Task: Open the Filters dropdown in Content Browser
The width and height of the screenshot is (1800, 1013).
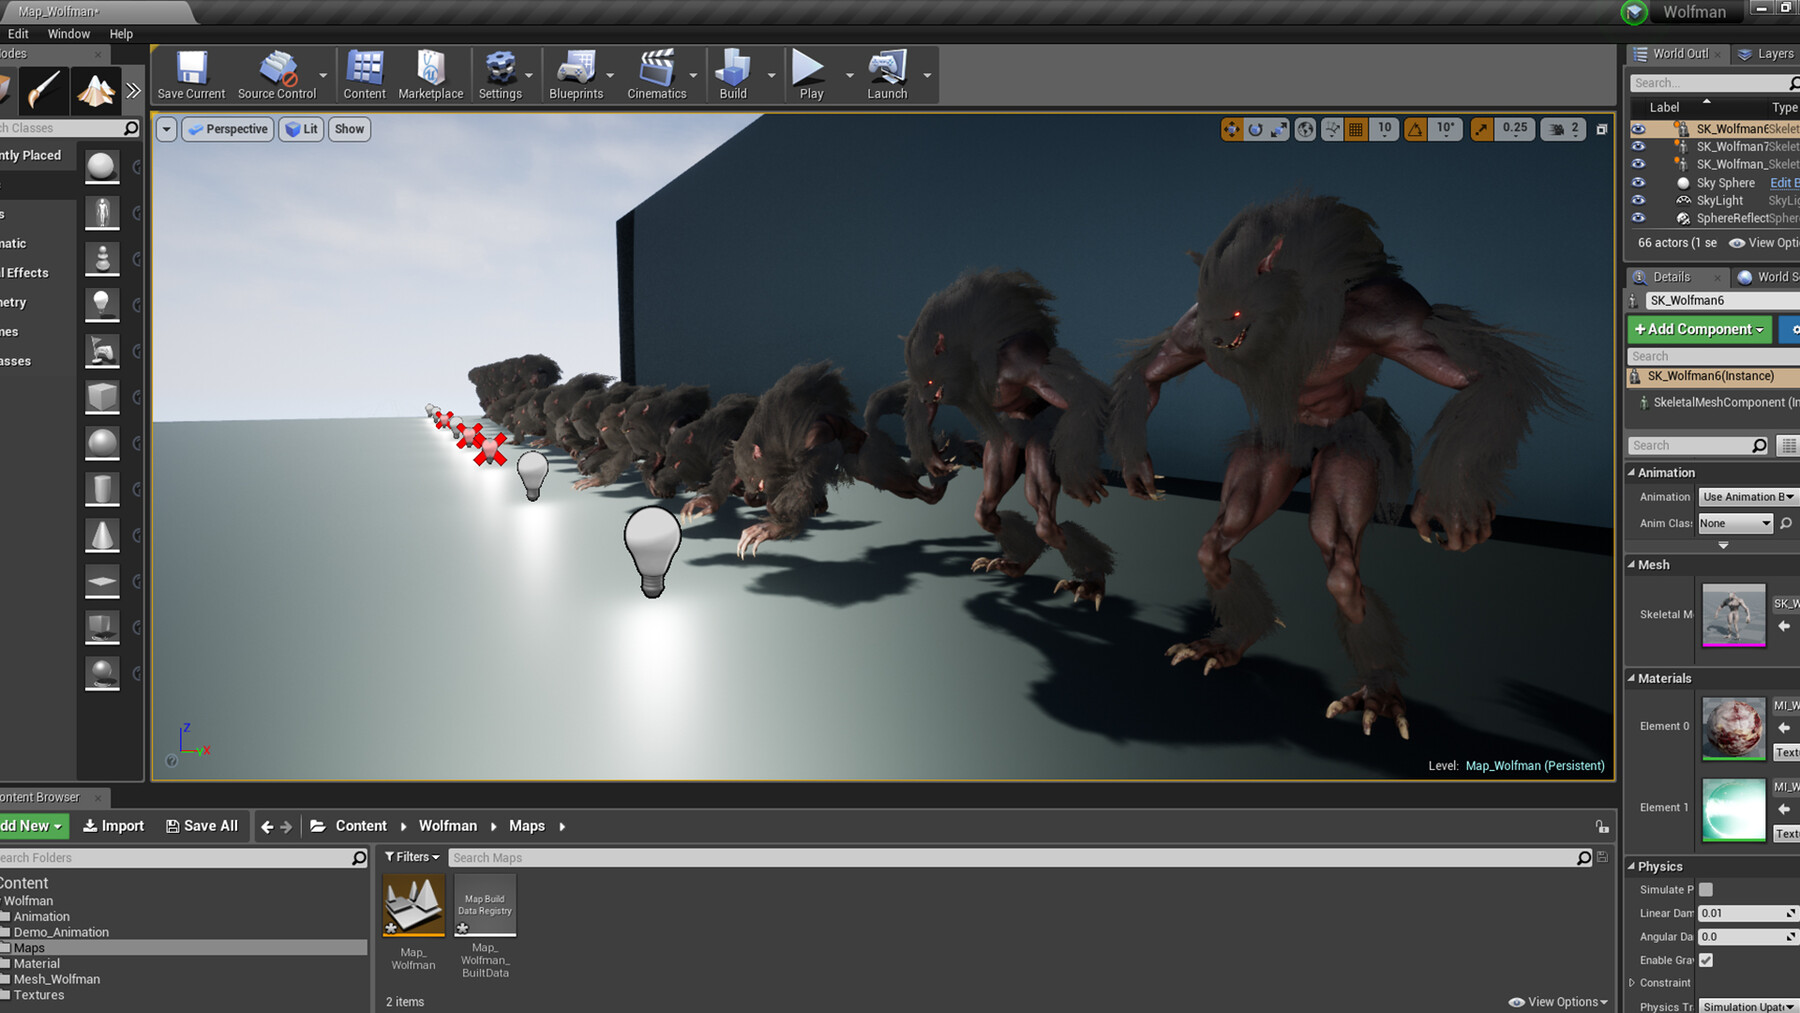Action: [x=412, y=857]
